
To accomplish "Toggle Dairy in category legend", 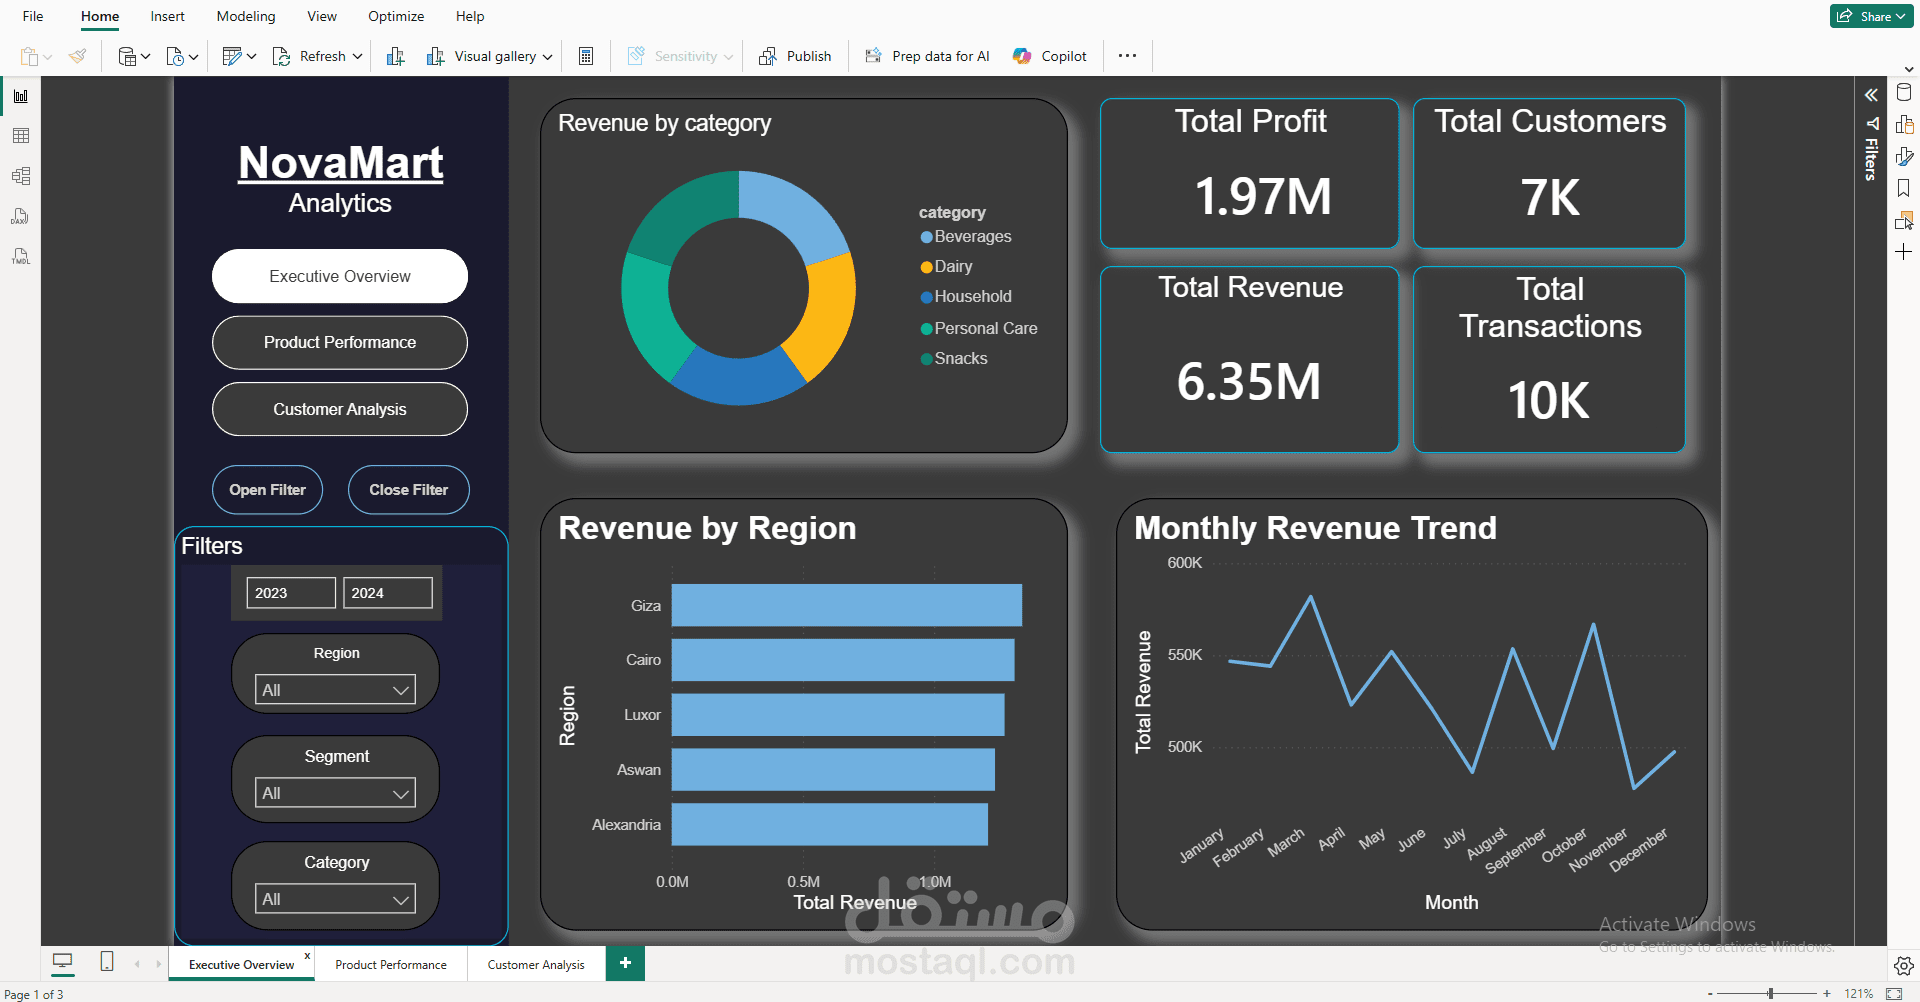I will click(x=947, y=267).
